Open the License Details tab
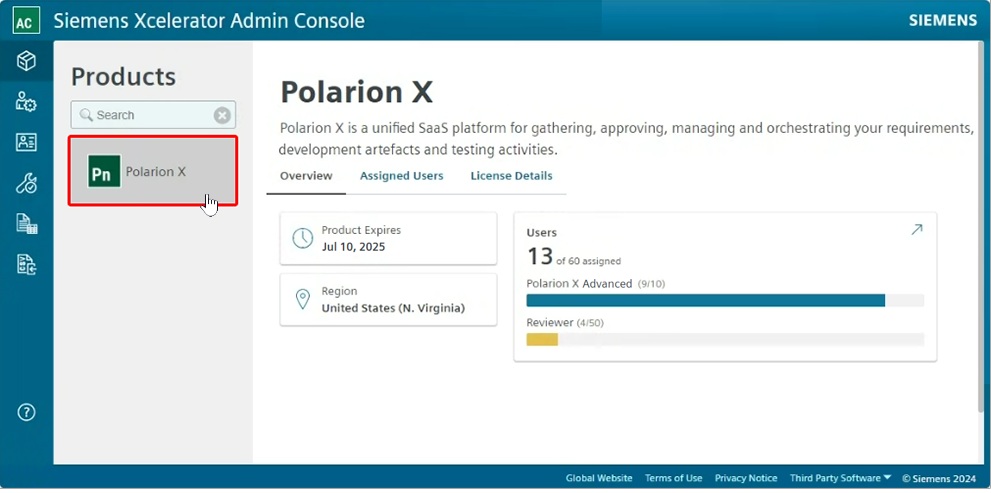This screenshot has height=493, width=991. click(511, 176)
